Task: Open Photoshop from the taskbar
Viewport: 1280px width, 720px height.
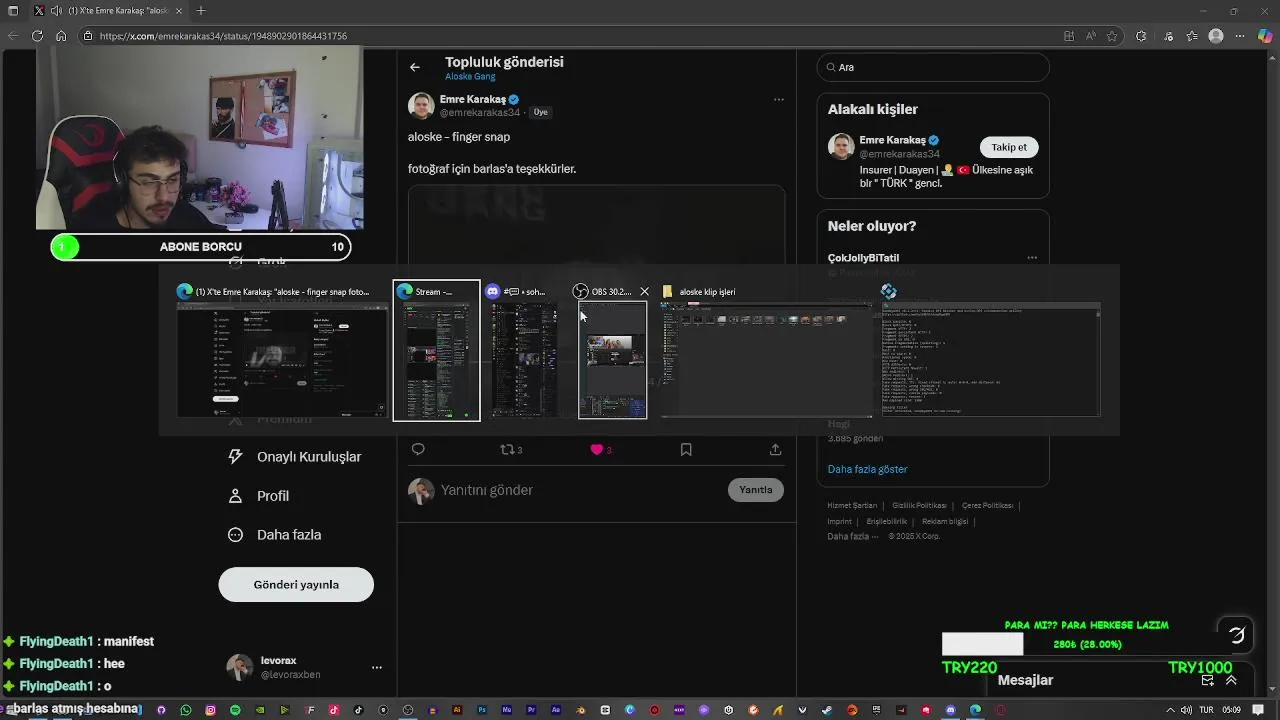Action: 482,710
